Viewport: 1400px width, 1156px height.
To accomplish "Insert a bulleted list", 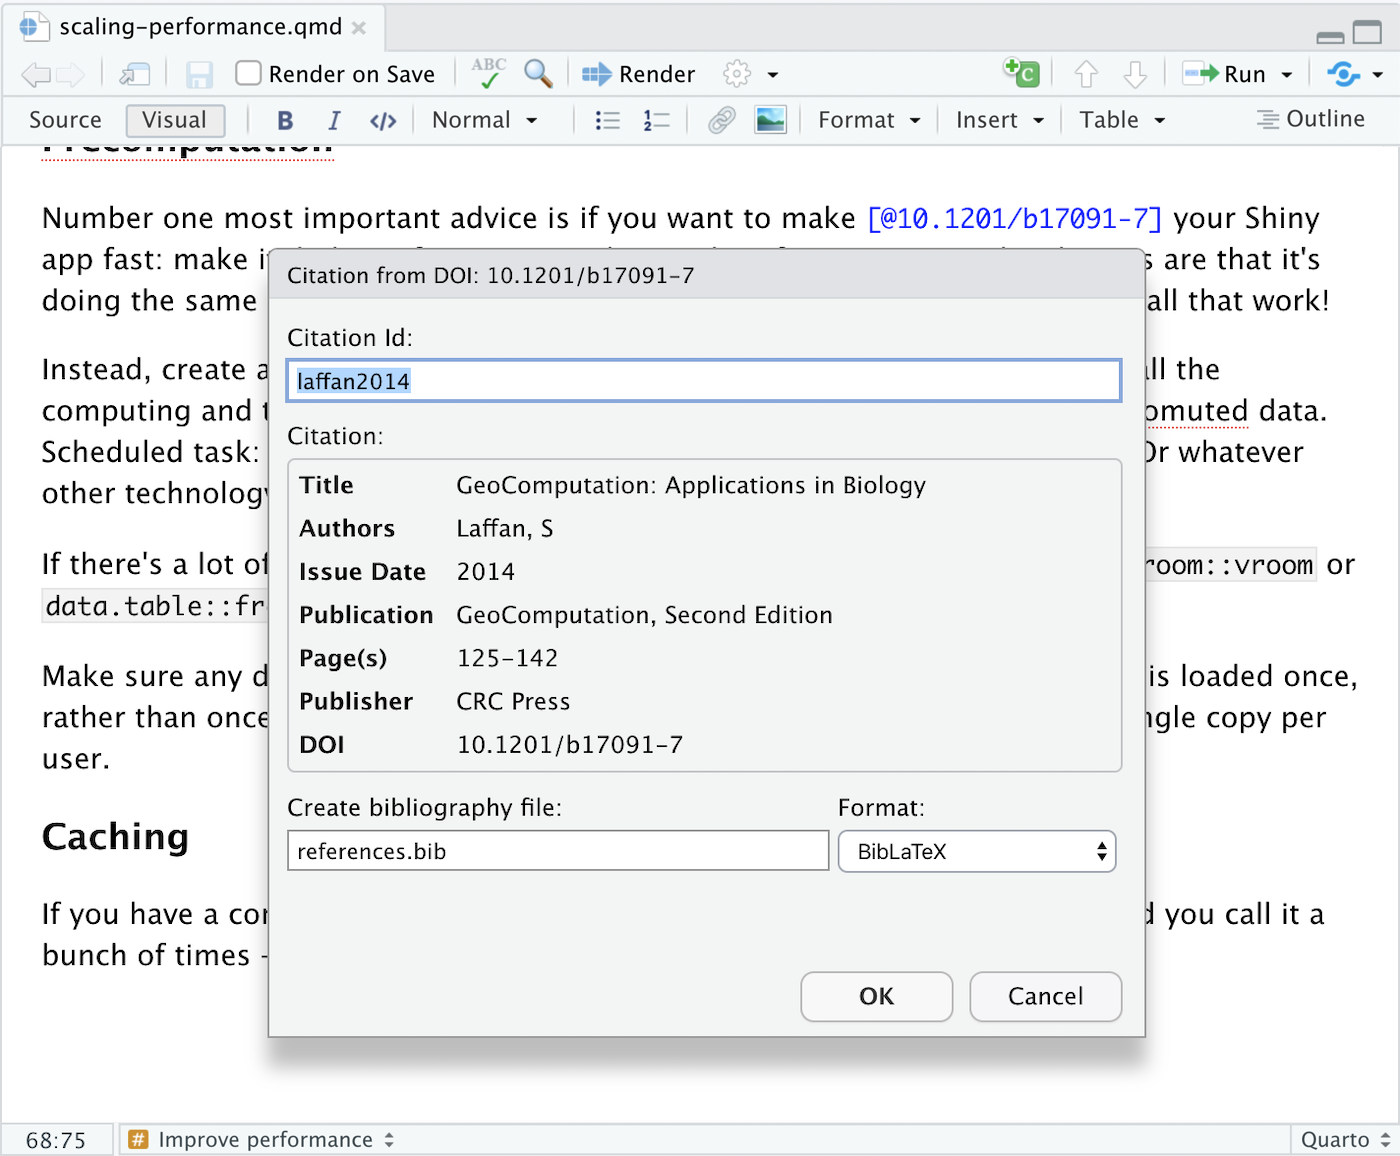I will tap(607, 120).
